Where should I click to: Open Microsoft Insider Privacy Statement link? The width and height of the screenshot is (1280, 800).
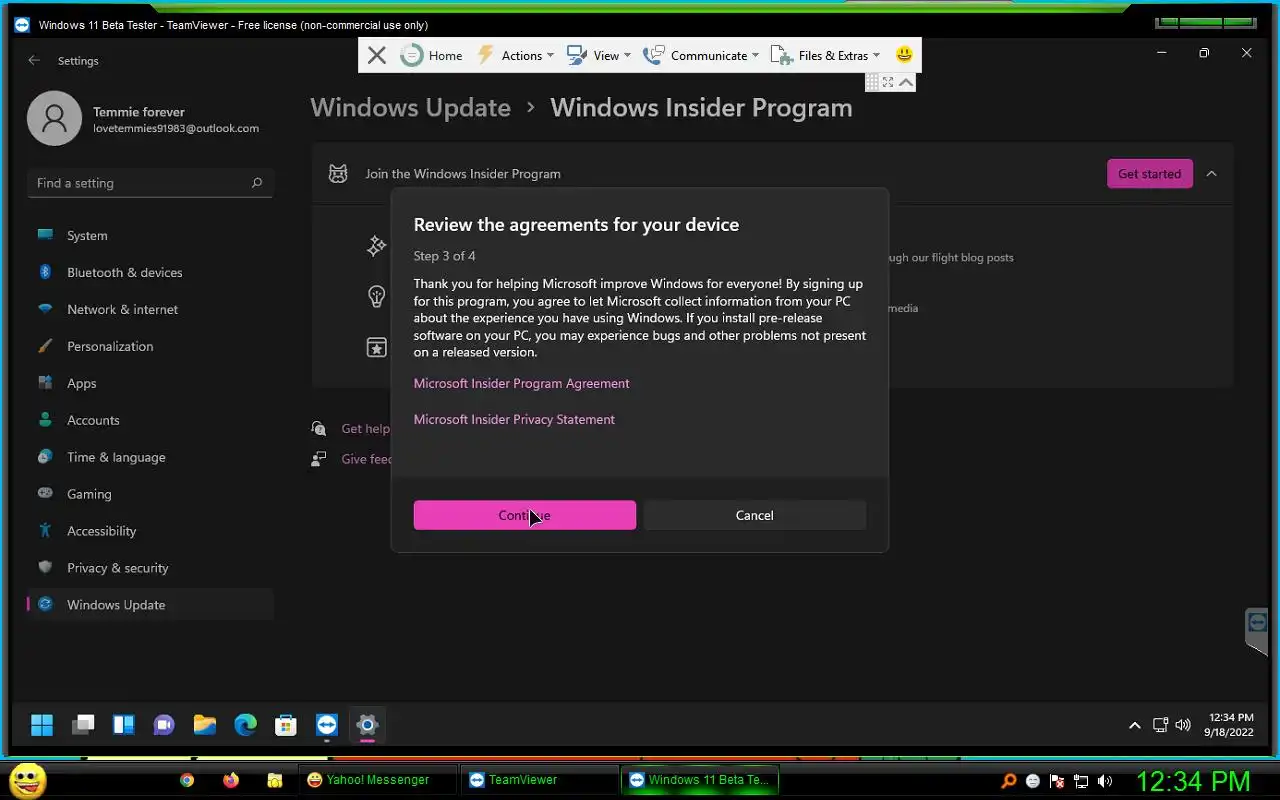point(514,419)
